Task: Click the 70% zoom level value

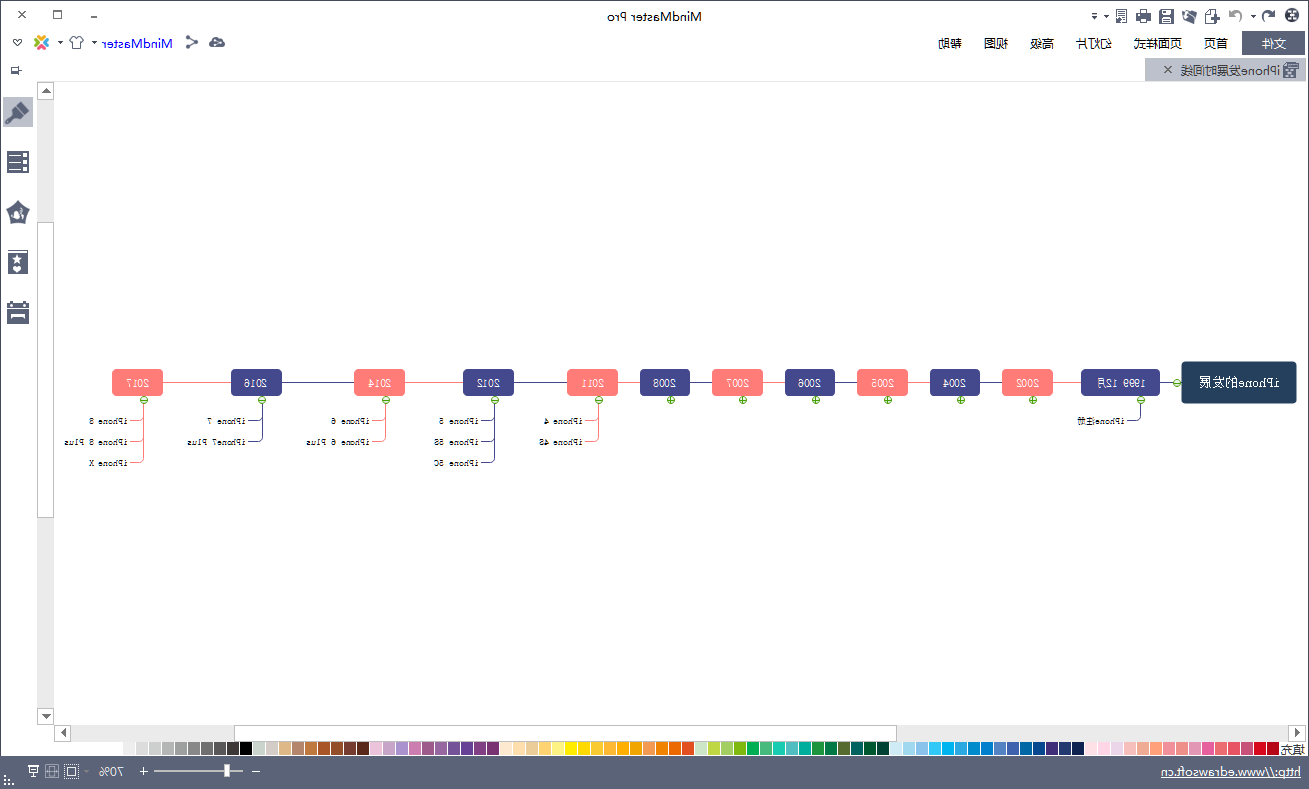Action: pyautogui.click(x=111, y=771)
